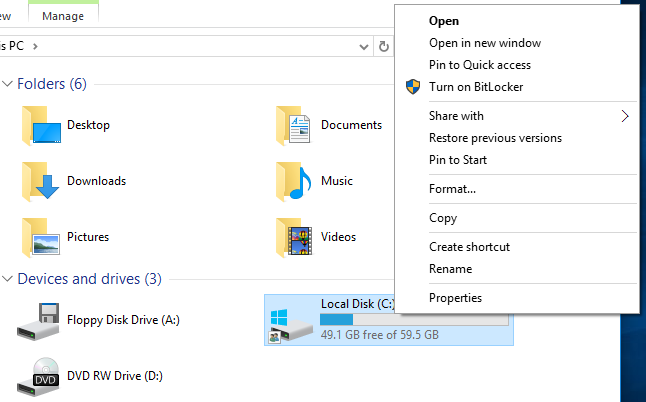Collapse the Devices and drives group
Viewport: 646px width, 402px height.
(7, 279)
